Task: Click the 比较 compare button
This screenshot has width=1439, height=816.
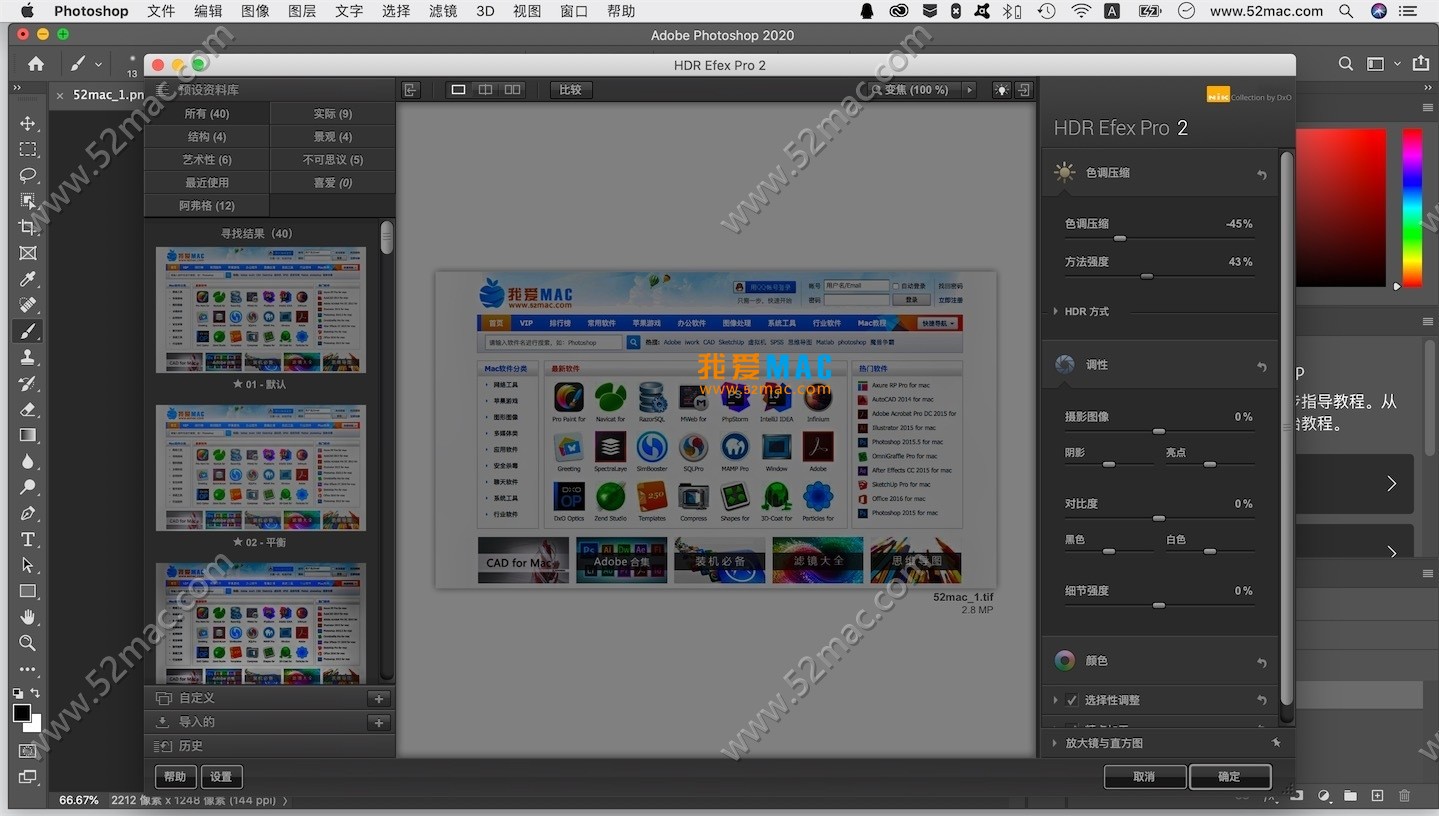Action: pos(570,90)
